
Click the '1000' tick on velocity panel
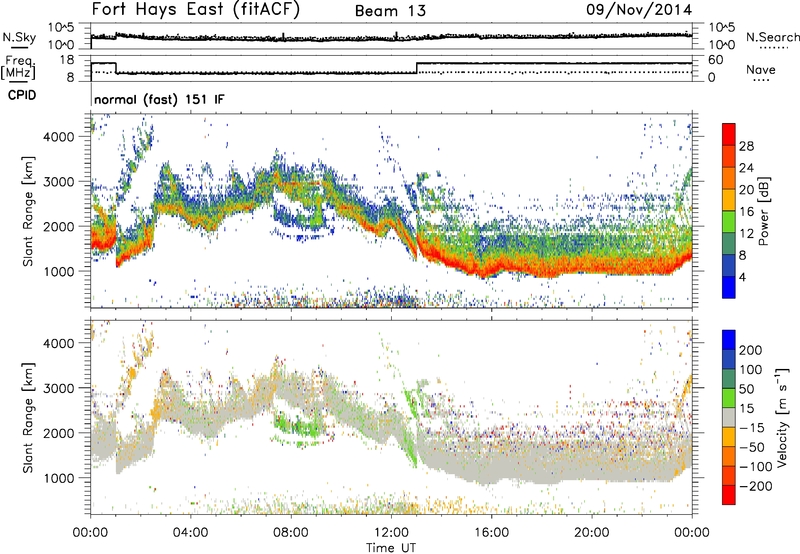[x=58, y=478]
